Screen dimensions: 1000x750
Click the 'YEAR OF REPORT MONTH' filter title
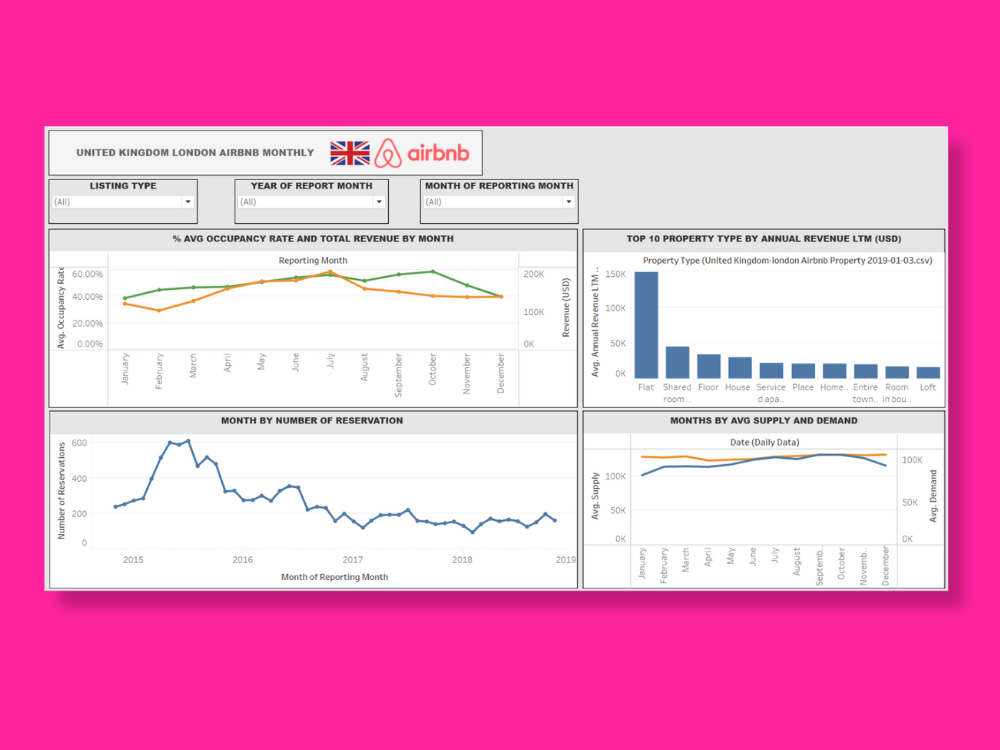(x=311, y=186)
